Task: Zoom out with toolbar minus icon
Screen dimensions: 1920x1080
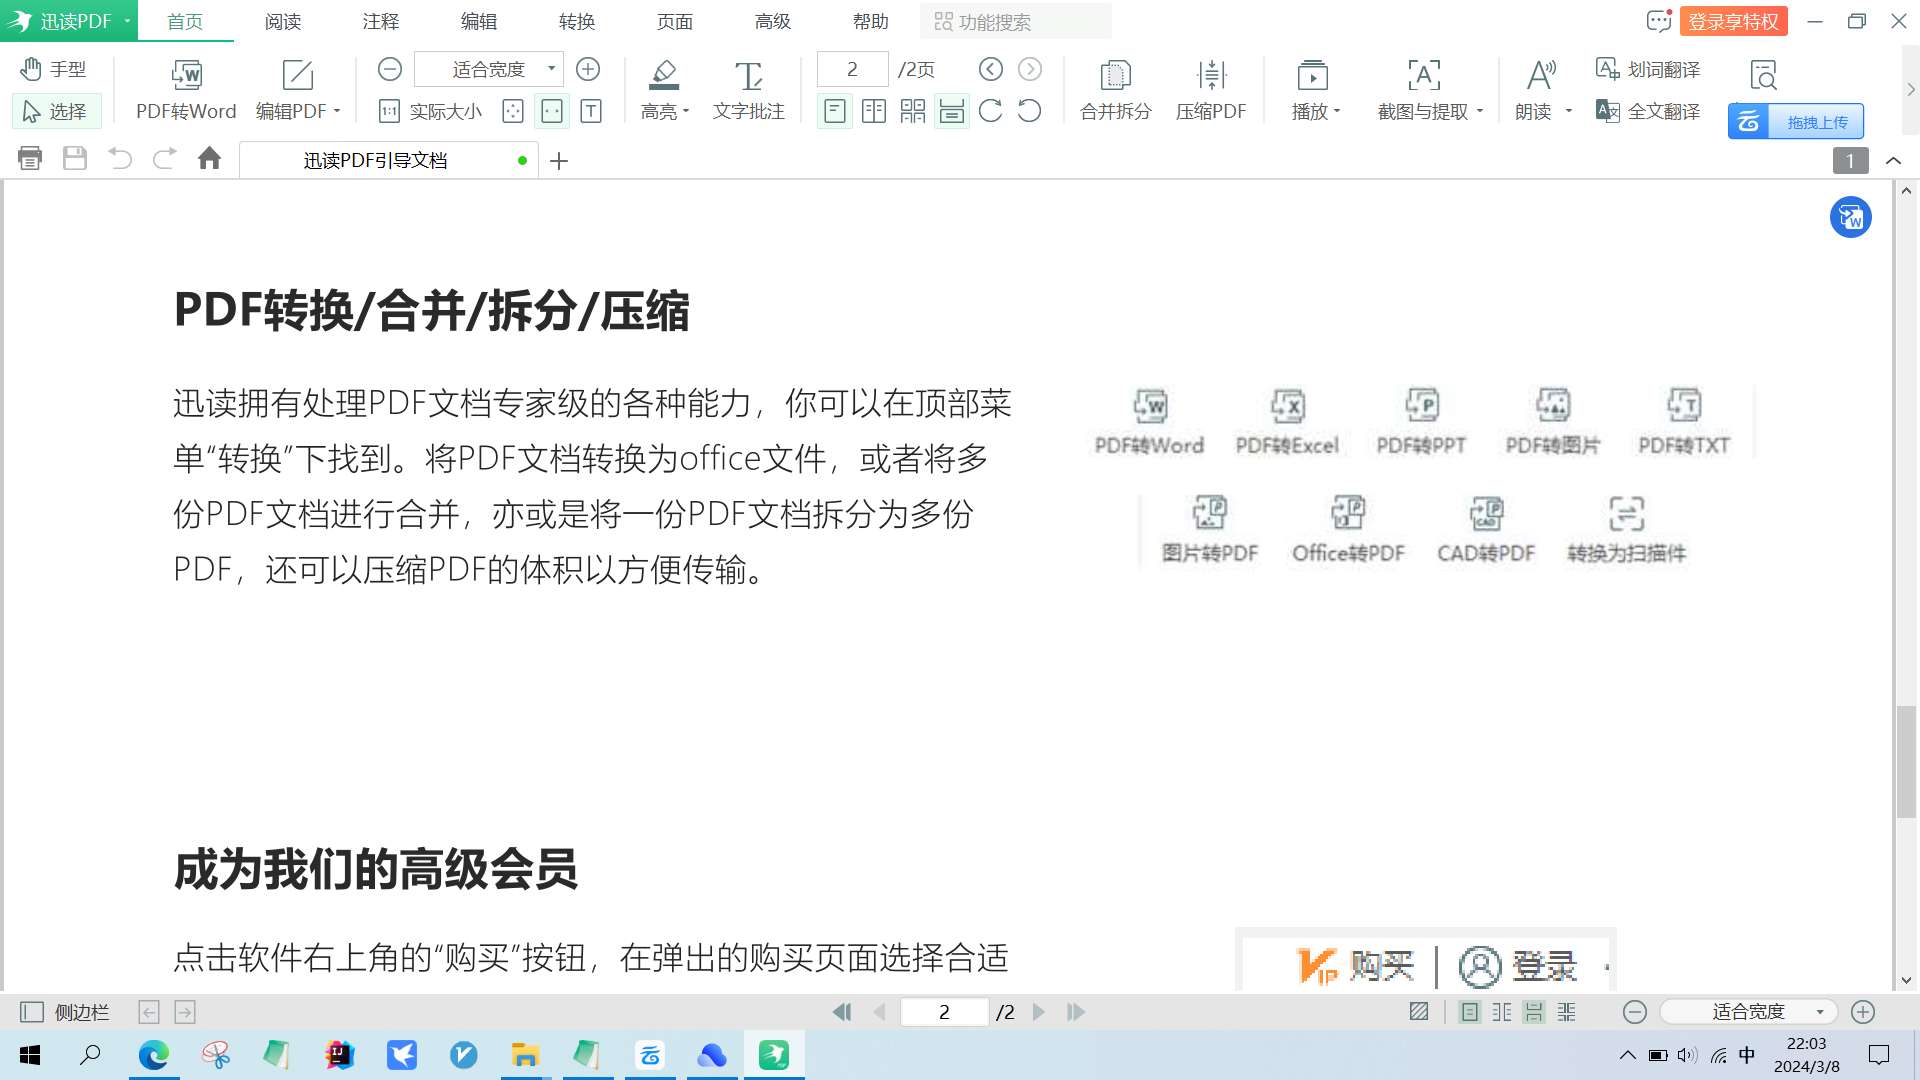Action: [390, 69]
